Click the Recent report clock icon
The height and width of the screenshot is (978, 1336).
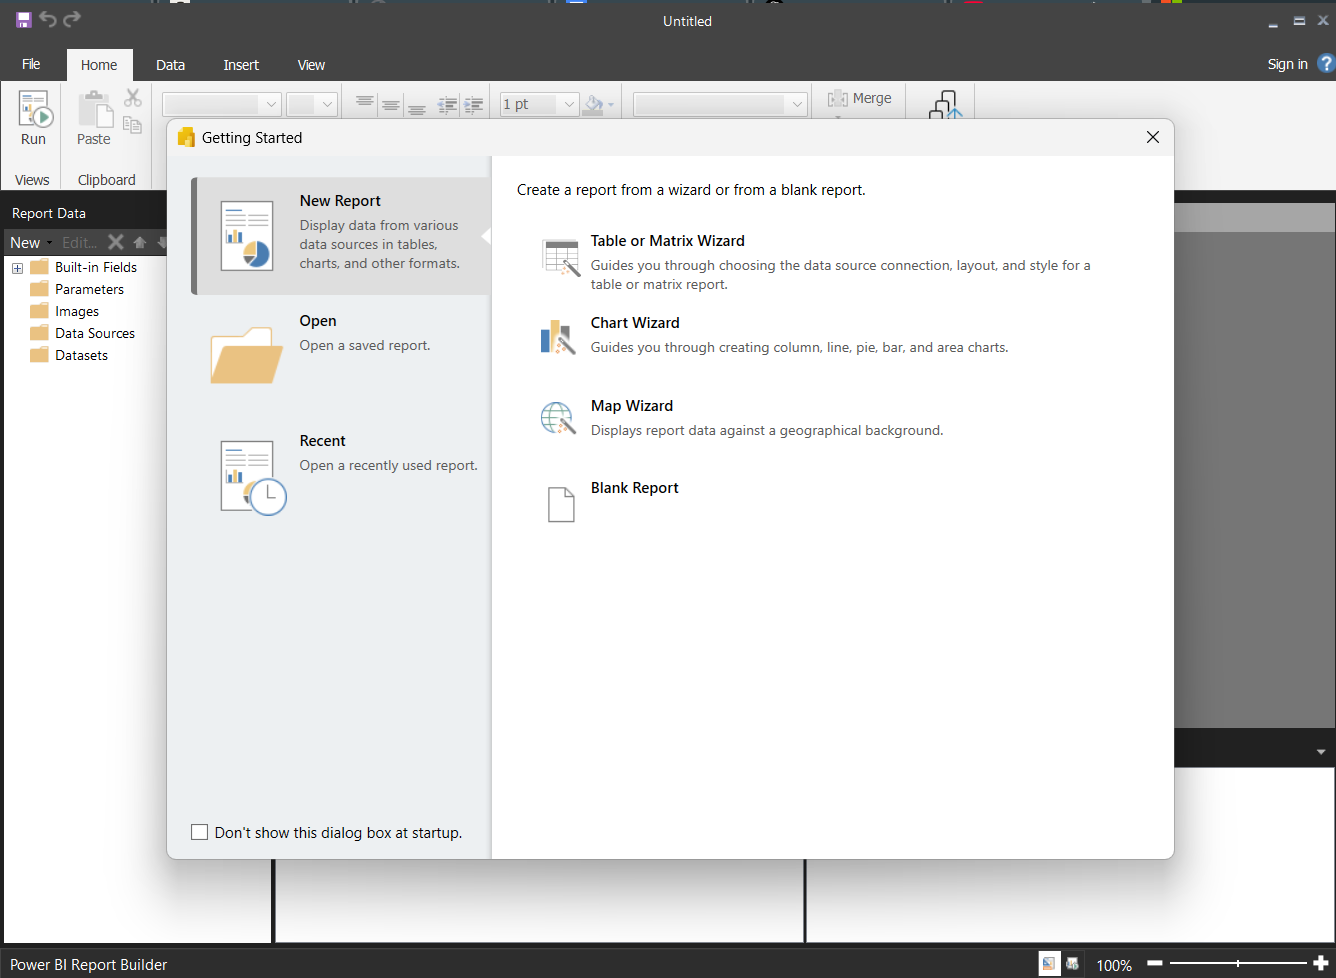(x=252, y=478)
